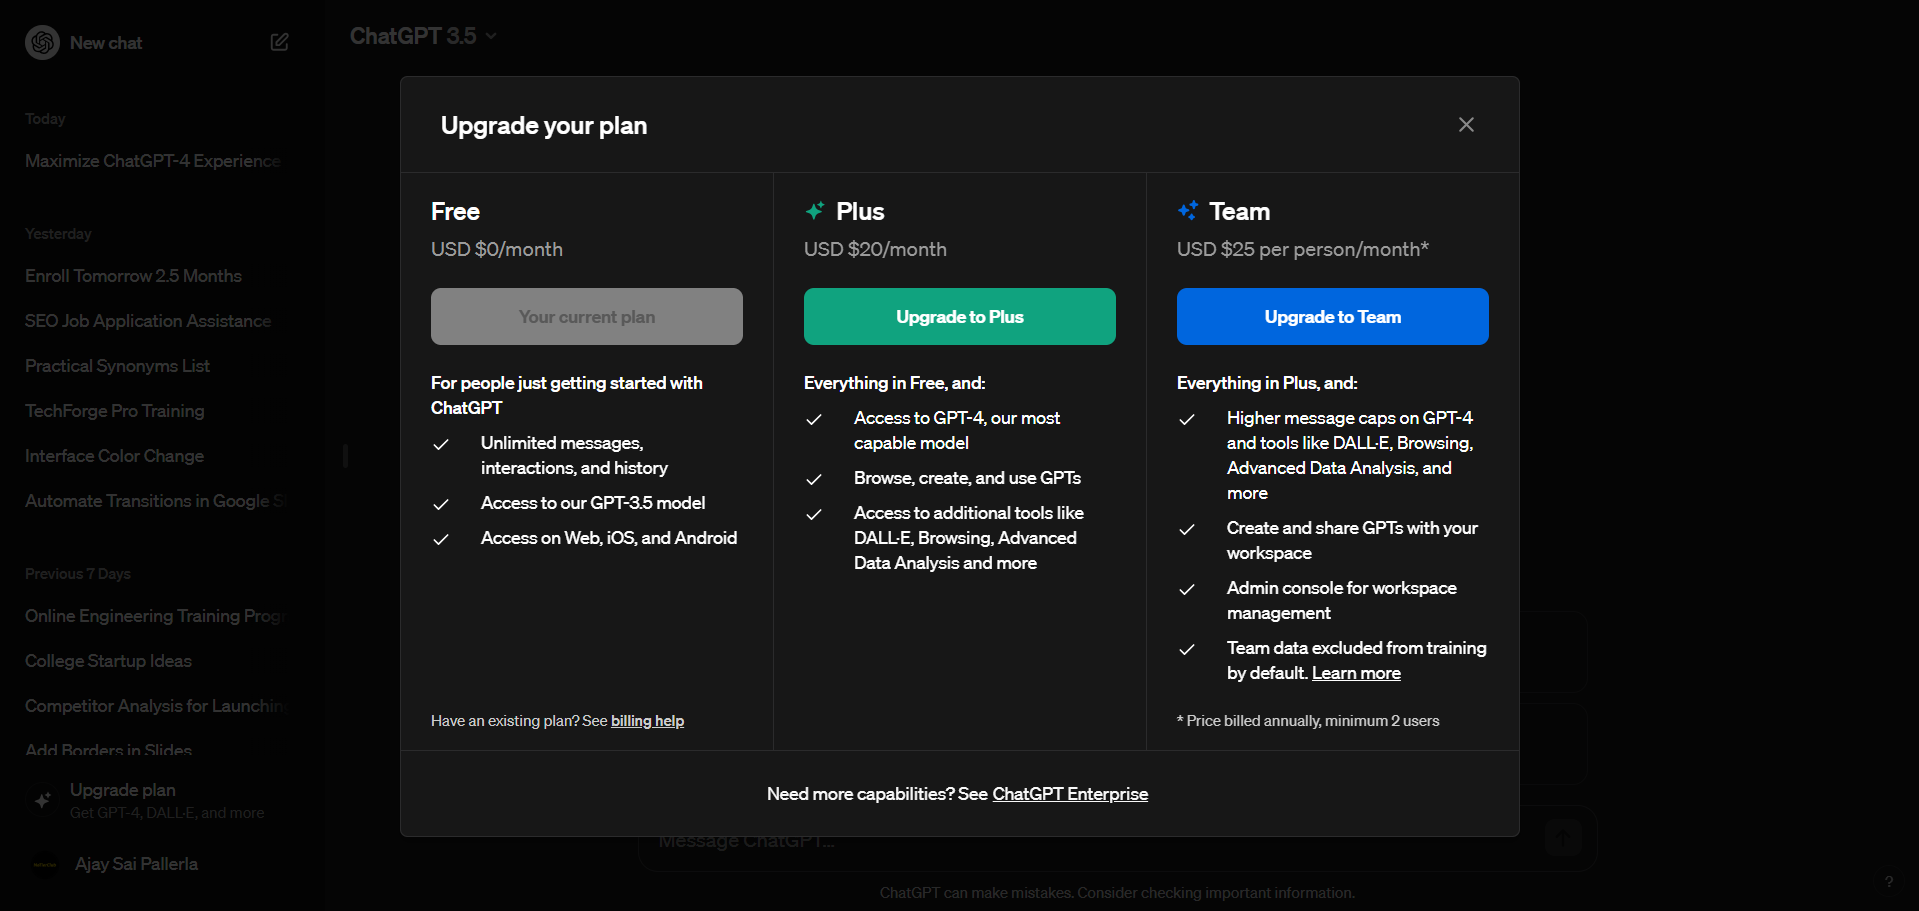Click the ChatGPT logo icon in sidebar
The height and width of the screenshot is (911, 1919).
[x=42, y=43]
